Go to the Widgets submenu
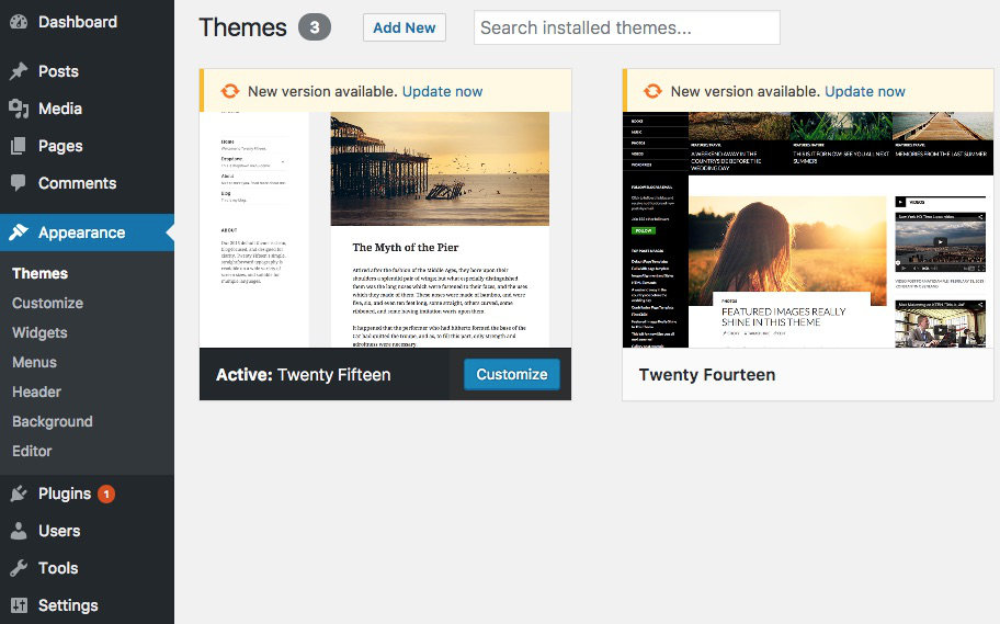Viewport: 1006px width, 632px height. pos(40,332)
